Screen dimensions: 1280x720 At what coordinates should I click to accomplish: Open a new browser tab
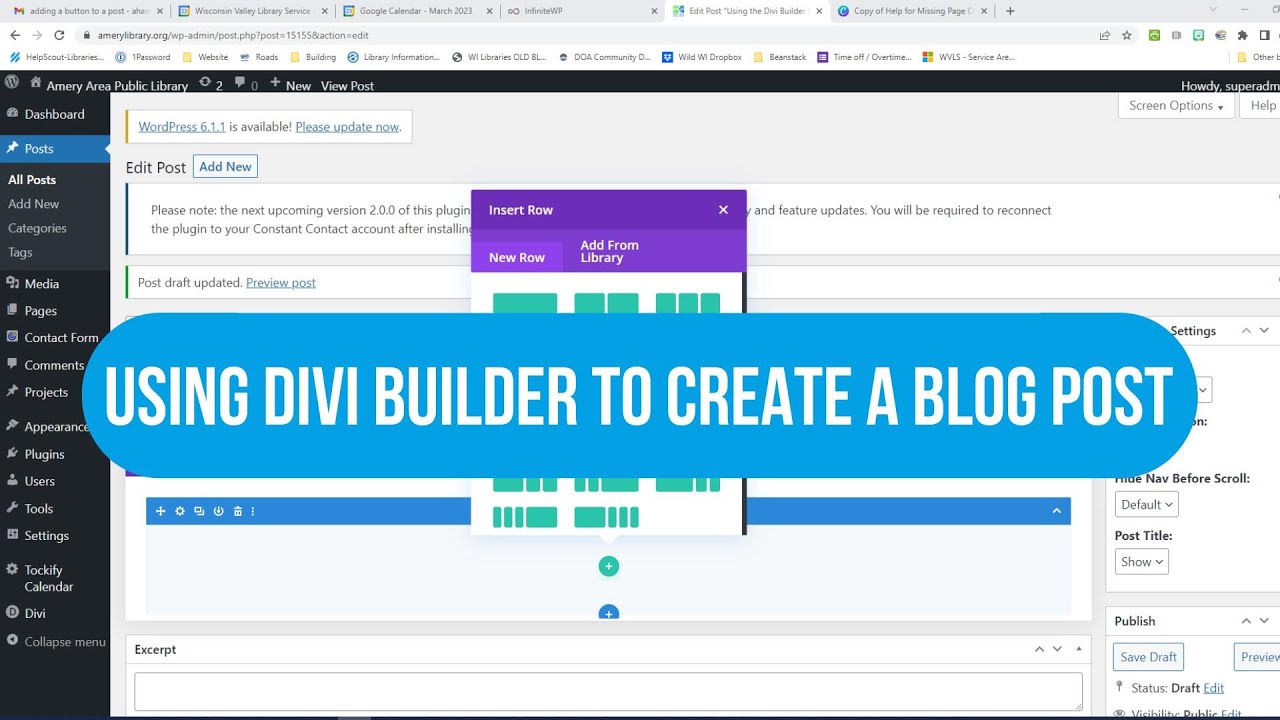(x=1010, y=11)
